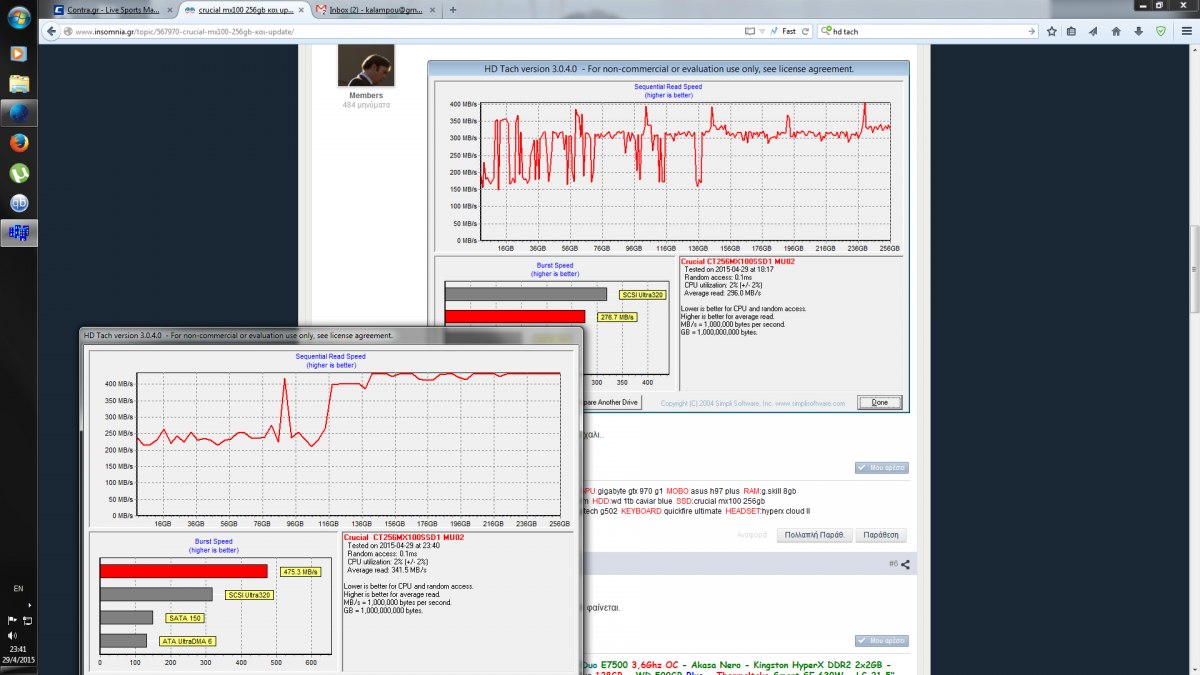Click the first 'Μου αρέσει' like button
This screenshot has width=1200, height=675.
[x=882, y=468]
